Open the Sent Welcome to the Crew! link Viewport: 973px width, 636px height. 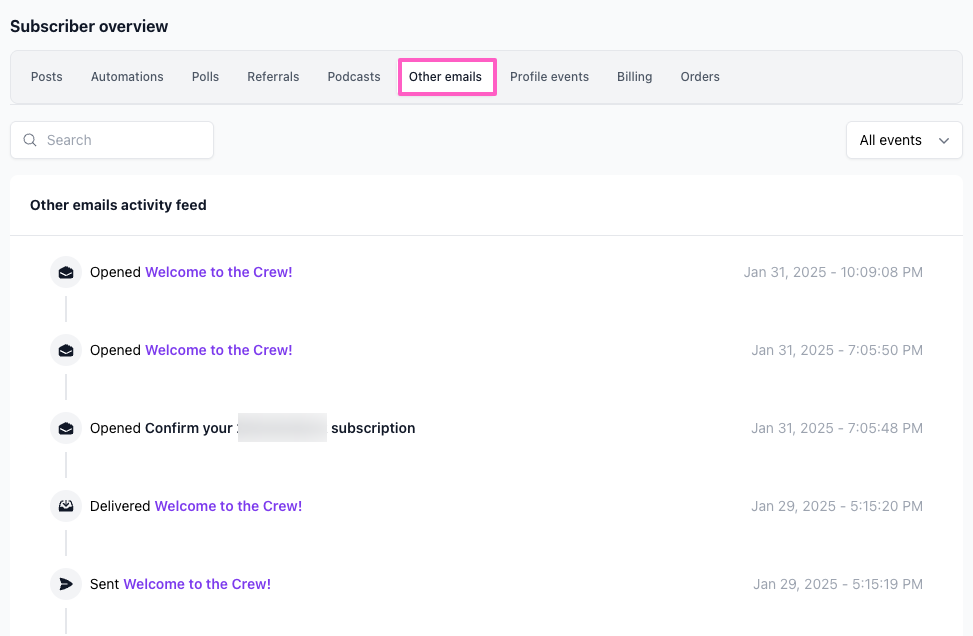(x=197, y=584)
